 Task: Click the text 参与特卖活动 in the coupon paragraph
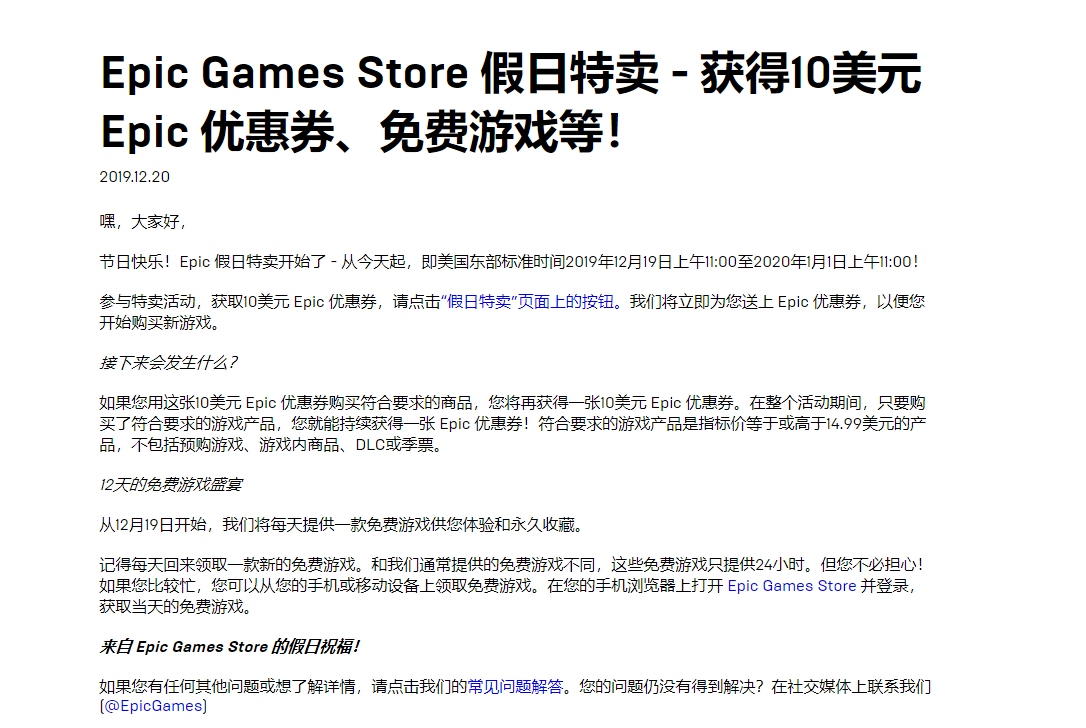coord(147,302)
